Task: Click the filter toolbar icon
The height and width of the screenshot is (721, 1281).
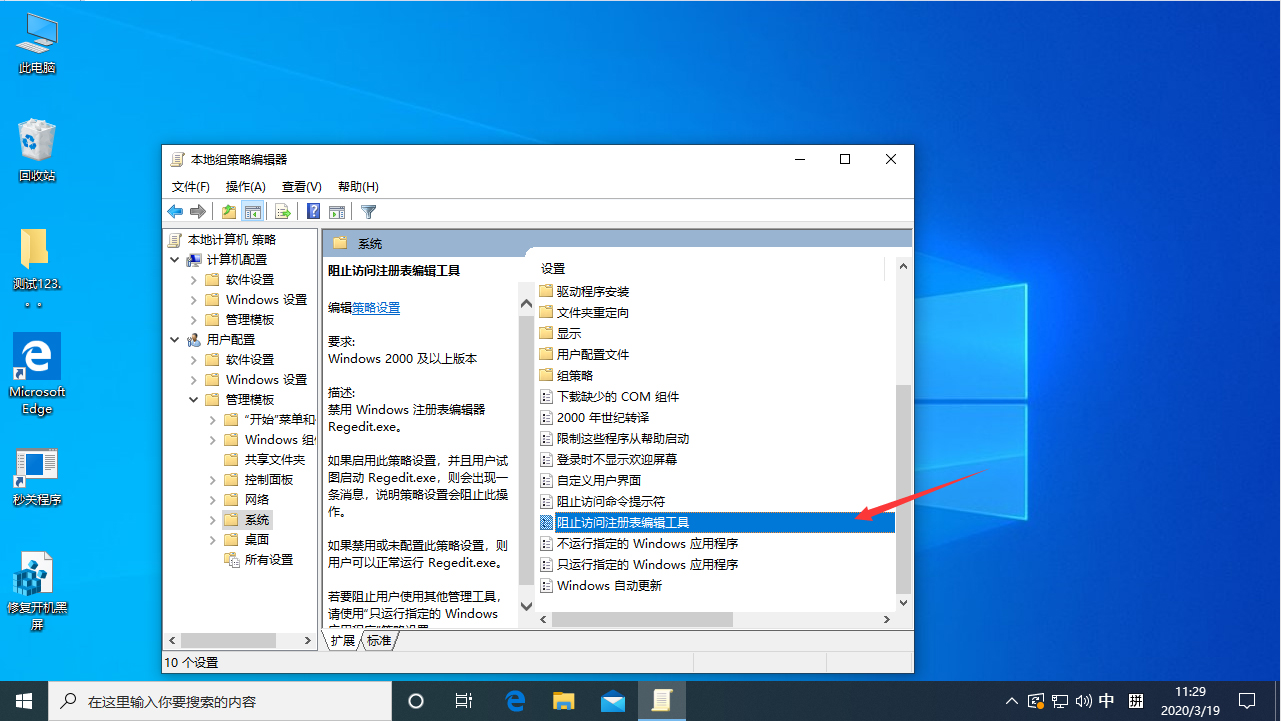Action: pos(368,211)
